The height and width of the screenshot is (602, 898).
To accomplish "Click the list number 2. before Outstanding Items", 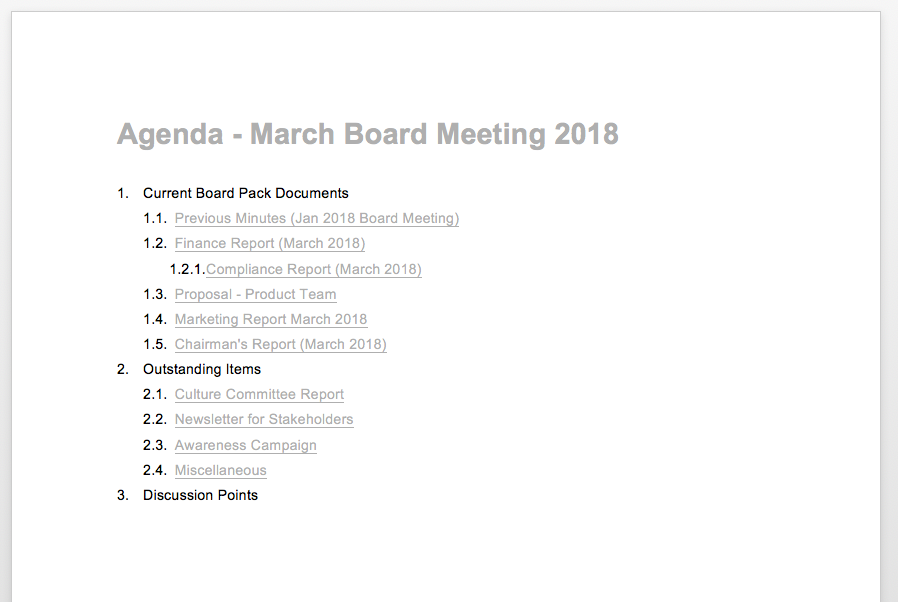I will 123,369.
